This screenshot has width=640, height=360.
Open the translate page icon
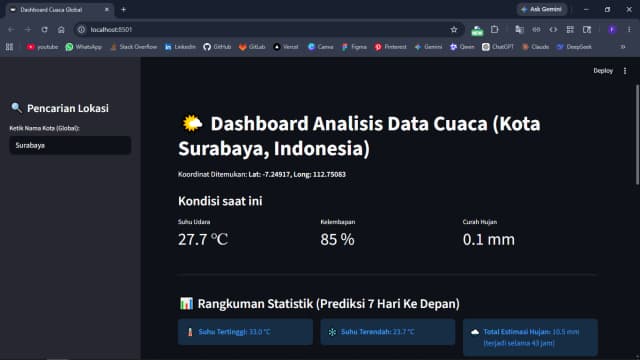coord(519,29)
